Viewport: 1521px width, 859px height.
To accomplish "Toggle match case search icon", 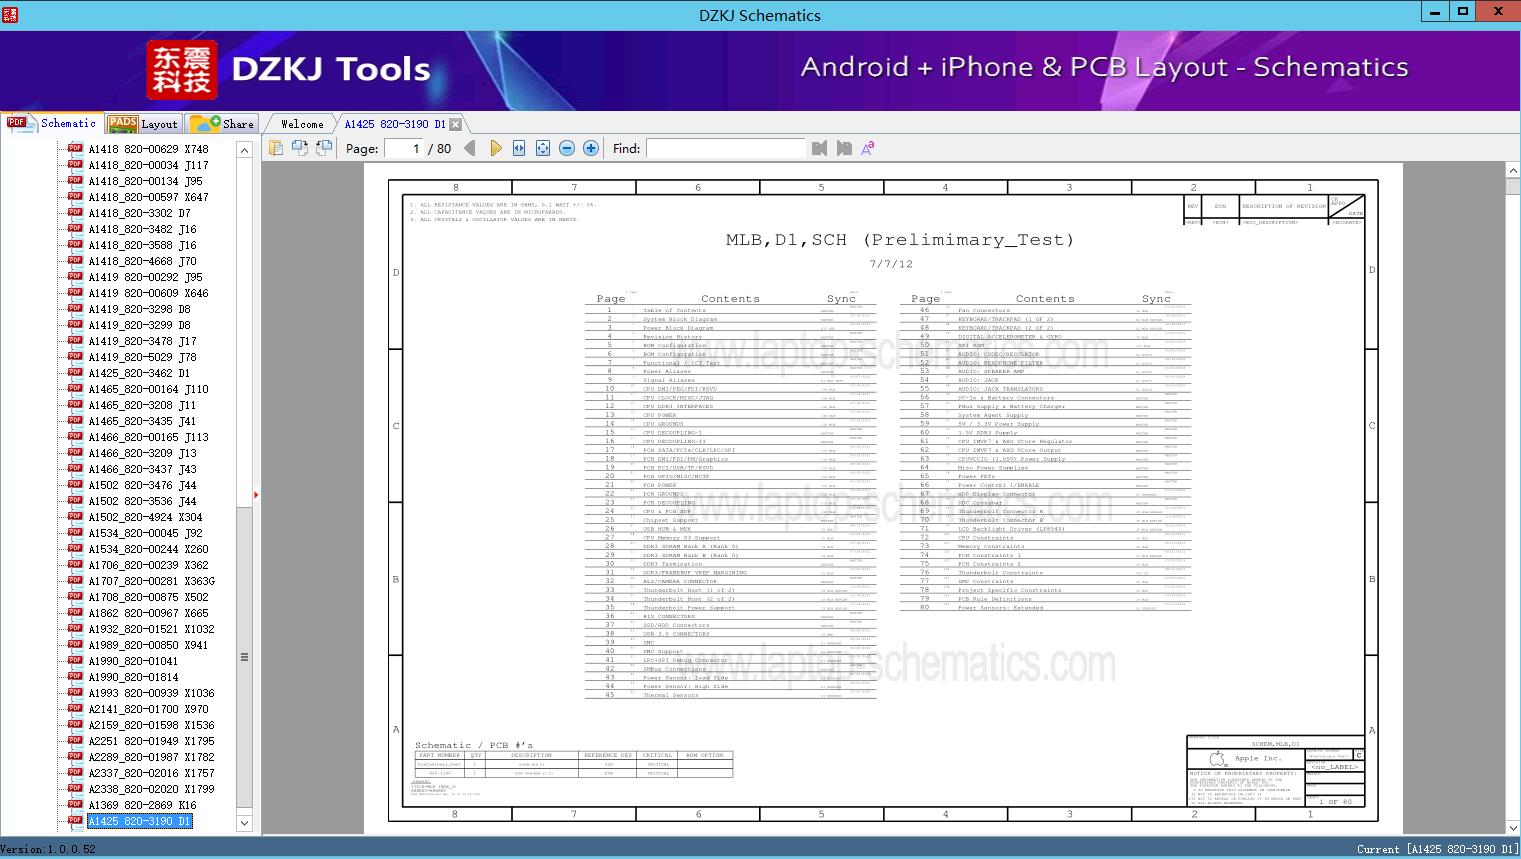I will 868,148.
